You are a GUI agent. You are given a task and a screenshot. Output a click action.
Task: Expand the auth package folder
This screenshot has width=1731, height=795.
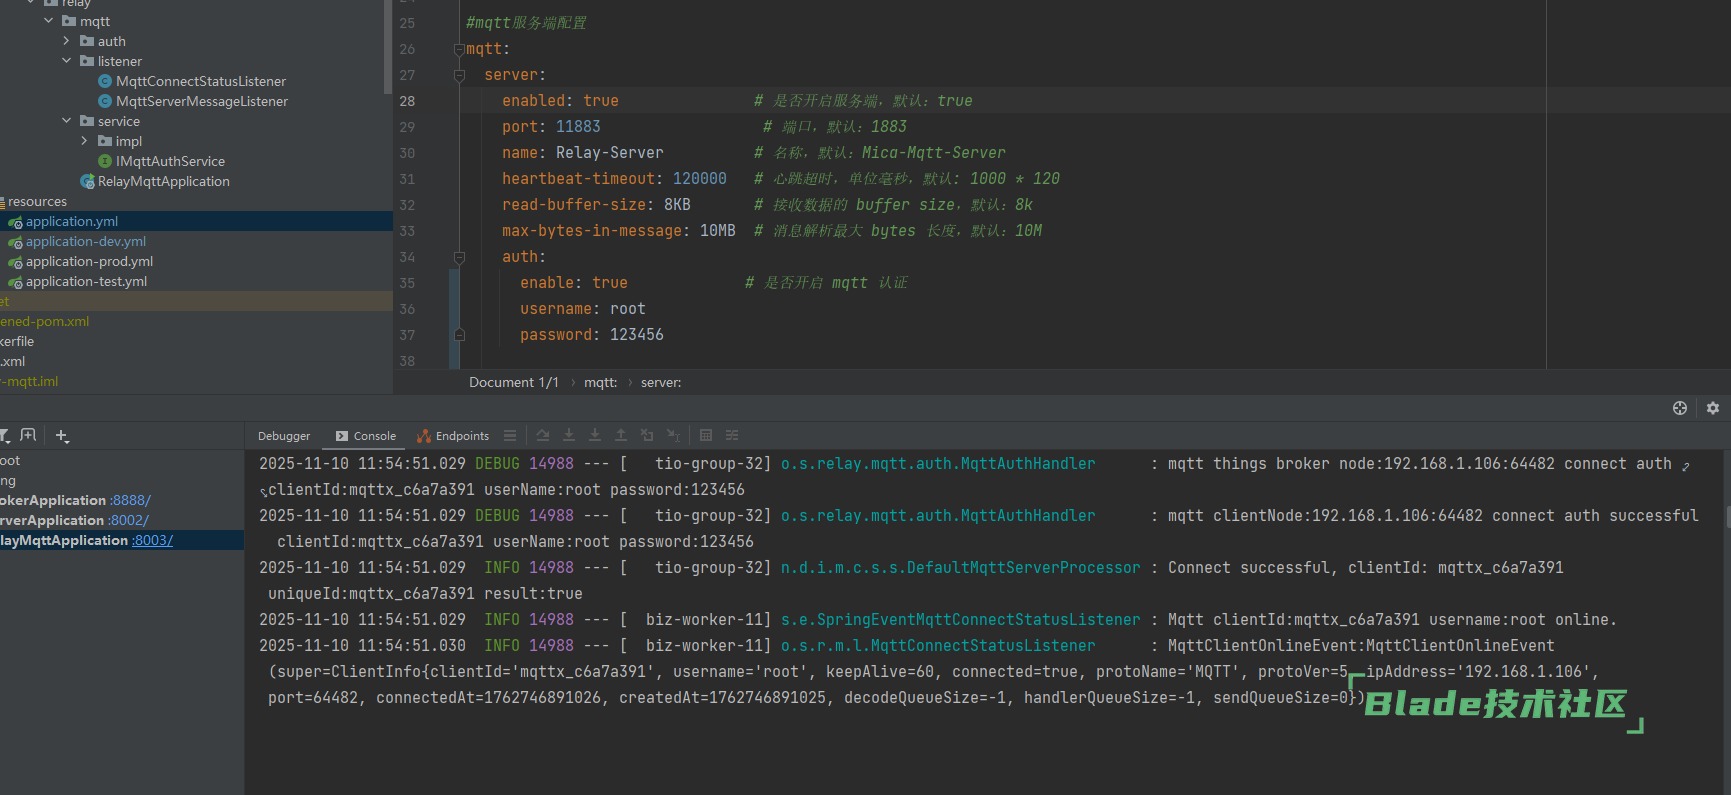[x=66, y=41]
